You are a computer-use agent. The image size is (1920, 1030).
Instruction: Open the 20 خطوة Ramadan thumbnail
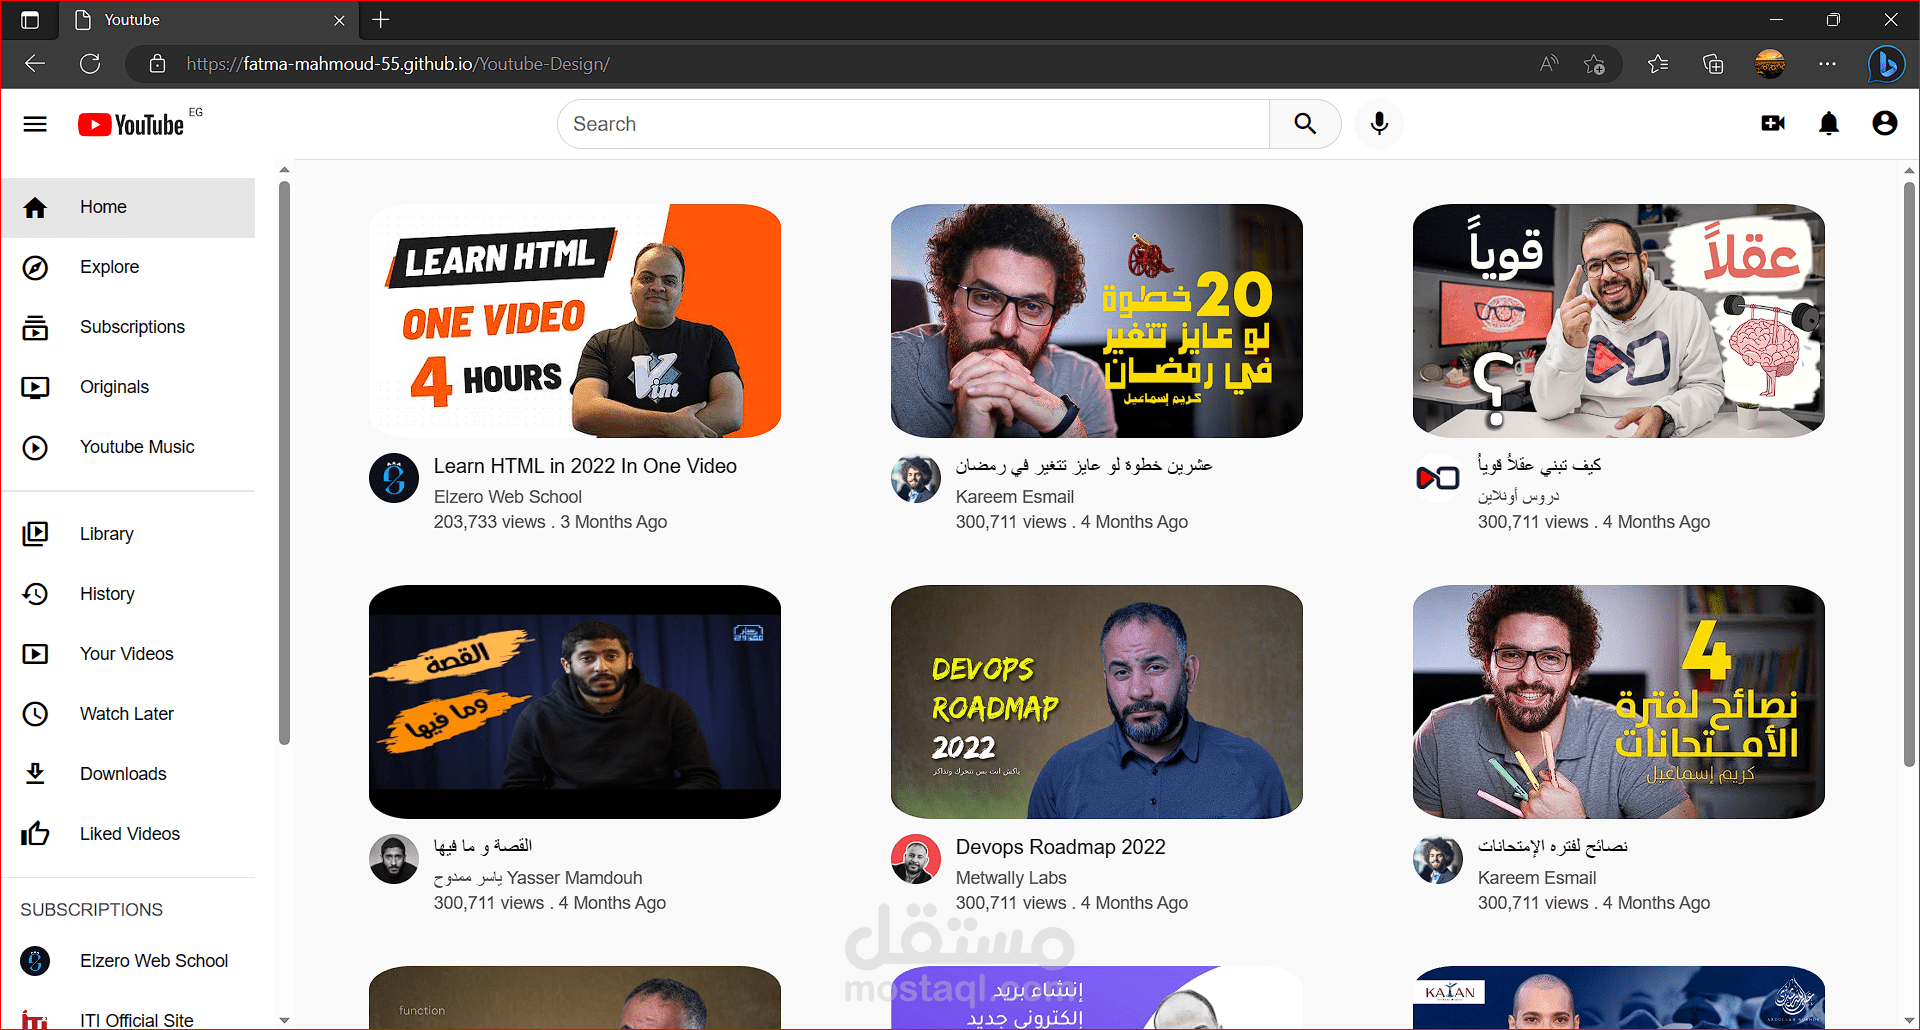coord(1097,321)
